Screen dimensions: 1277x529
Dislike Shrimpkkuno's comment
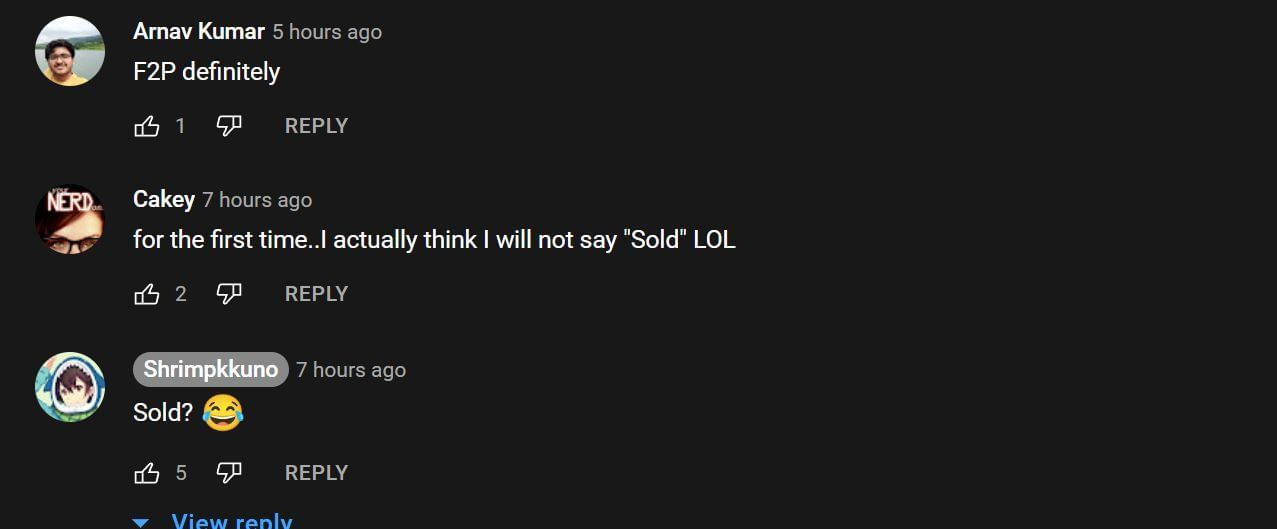tap(229, 473)
